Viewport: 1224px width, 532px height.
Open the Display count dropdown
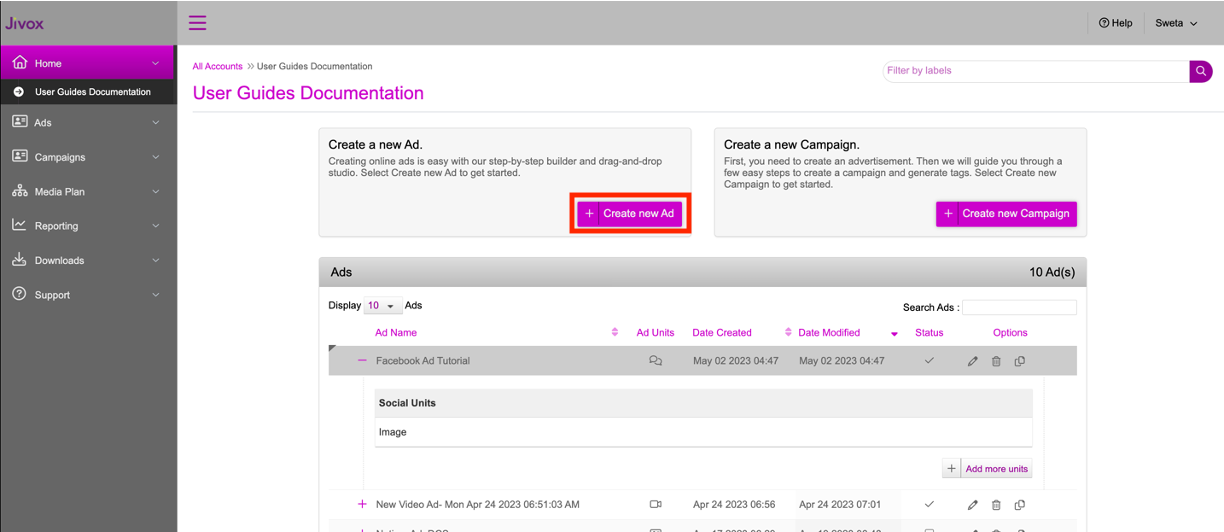381,306
